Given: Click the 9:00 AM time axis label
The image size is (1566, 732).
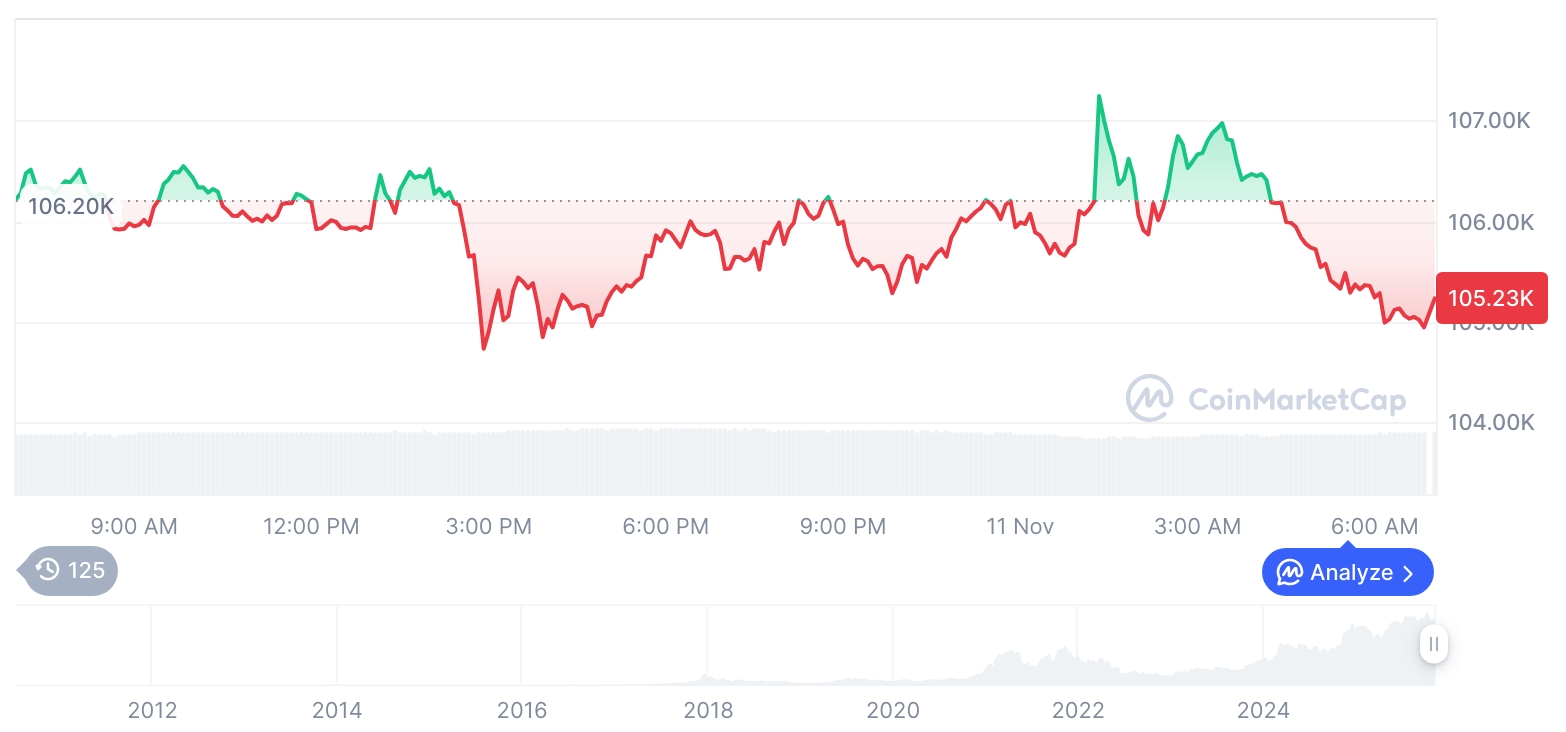Looking at the screenshot, I should pyautogui.click(x=134, y=526).
